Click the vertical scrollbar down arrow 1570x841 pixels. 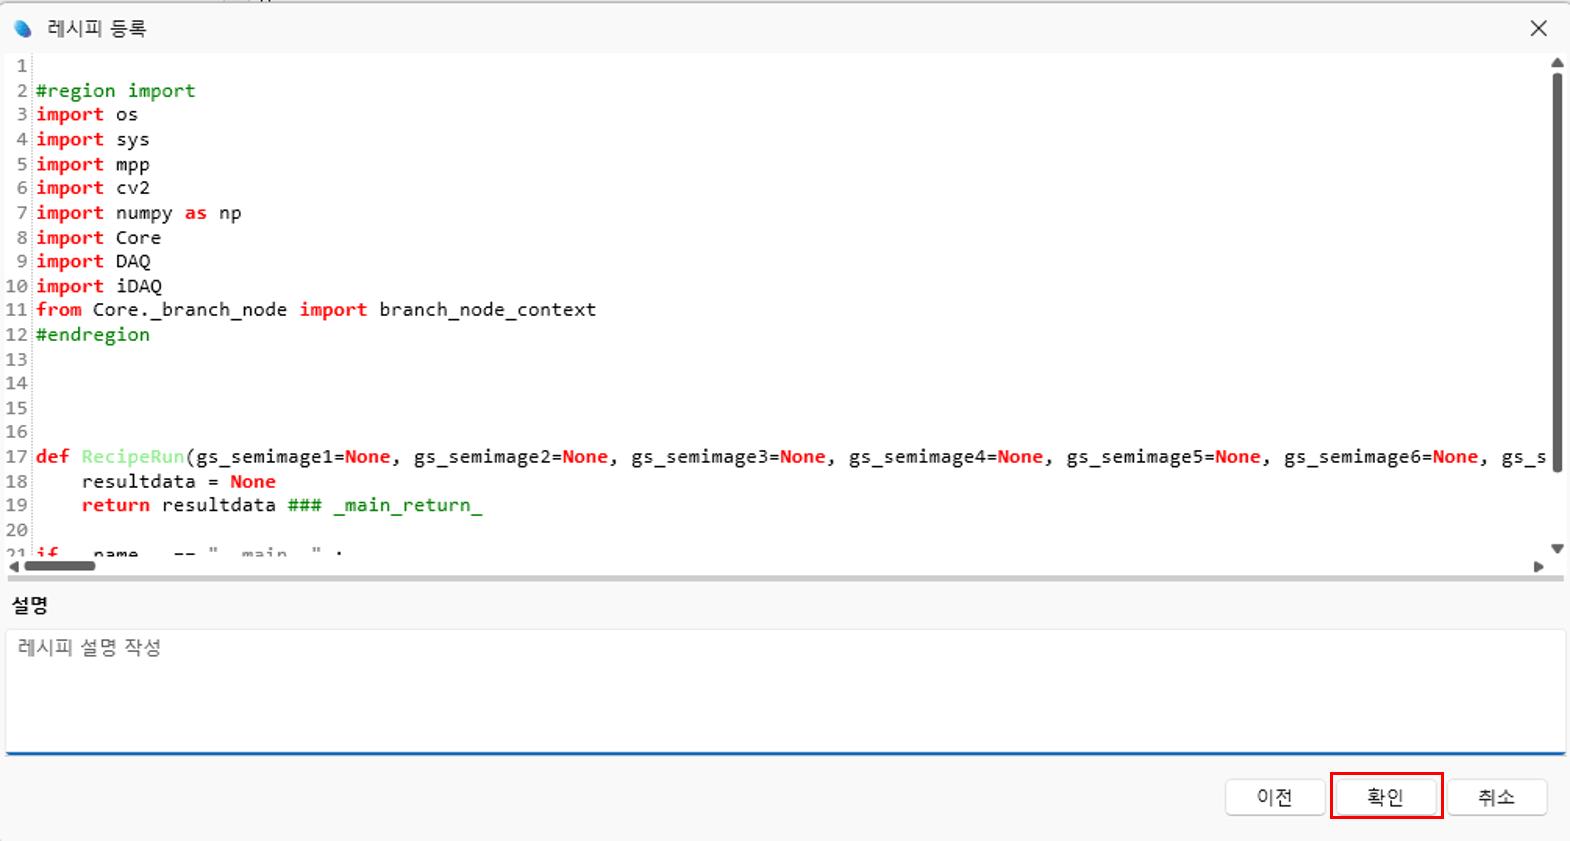point(1557,548)
